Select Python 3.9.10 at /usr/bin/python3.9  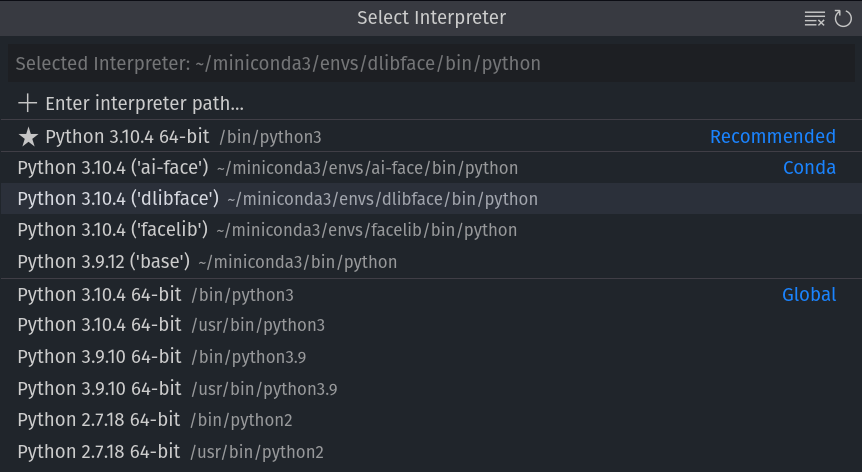pos(177,388)
